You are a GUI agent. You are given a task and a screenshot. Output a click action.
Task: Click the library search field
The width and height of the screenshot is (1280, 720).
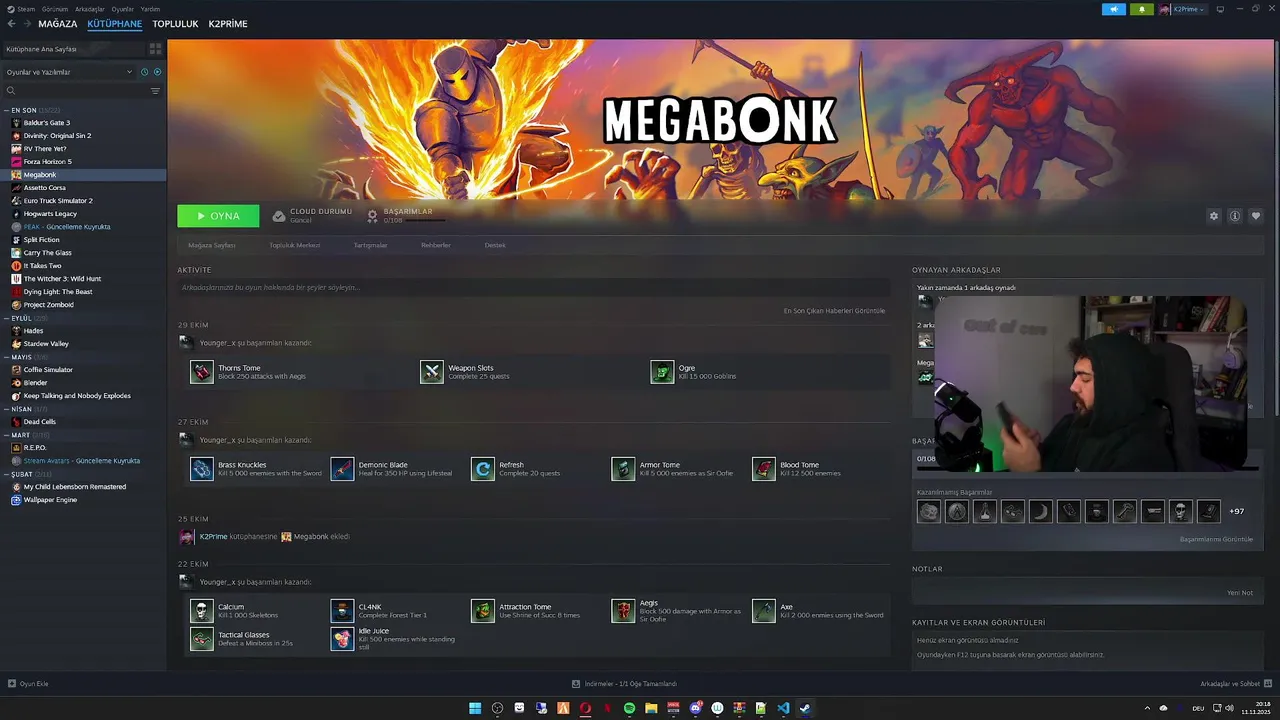(76, 91)
